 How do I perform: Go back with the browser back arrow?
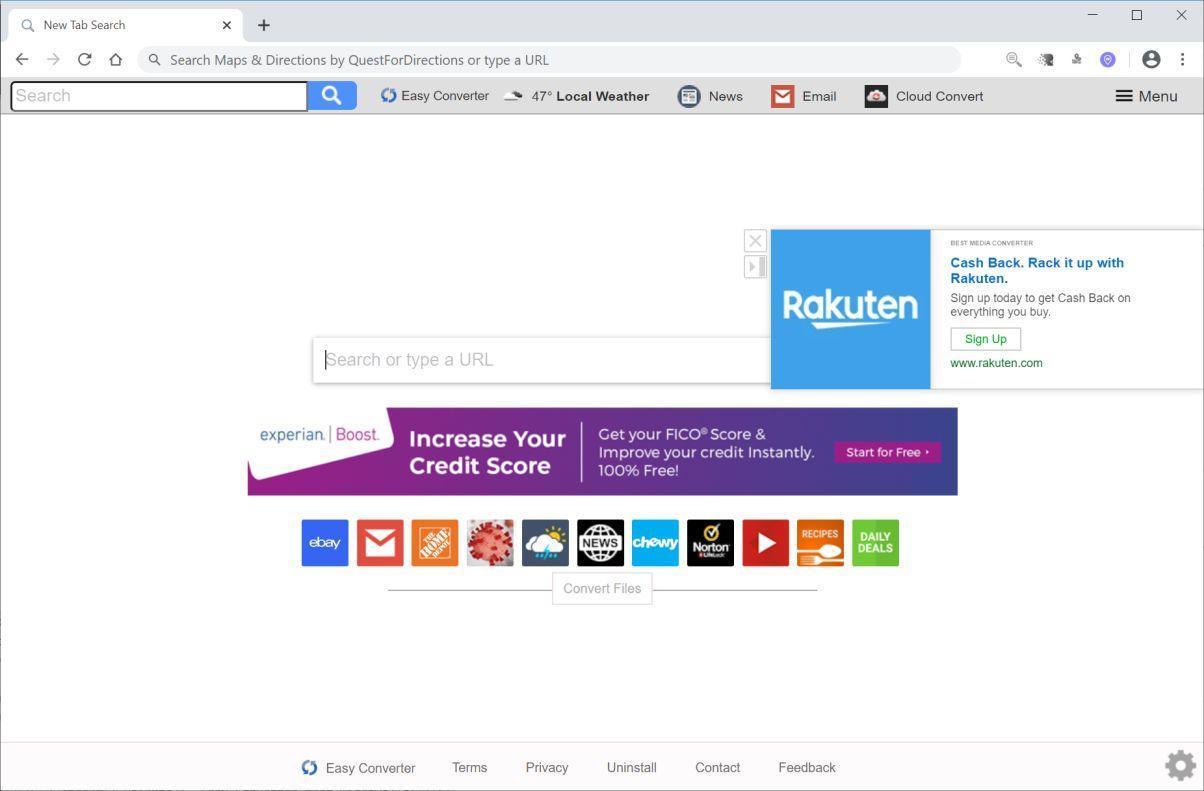coord(22,60)
